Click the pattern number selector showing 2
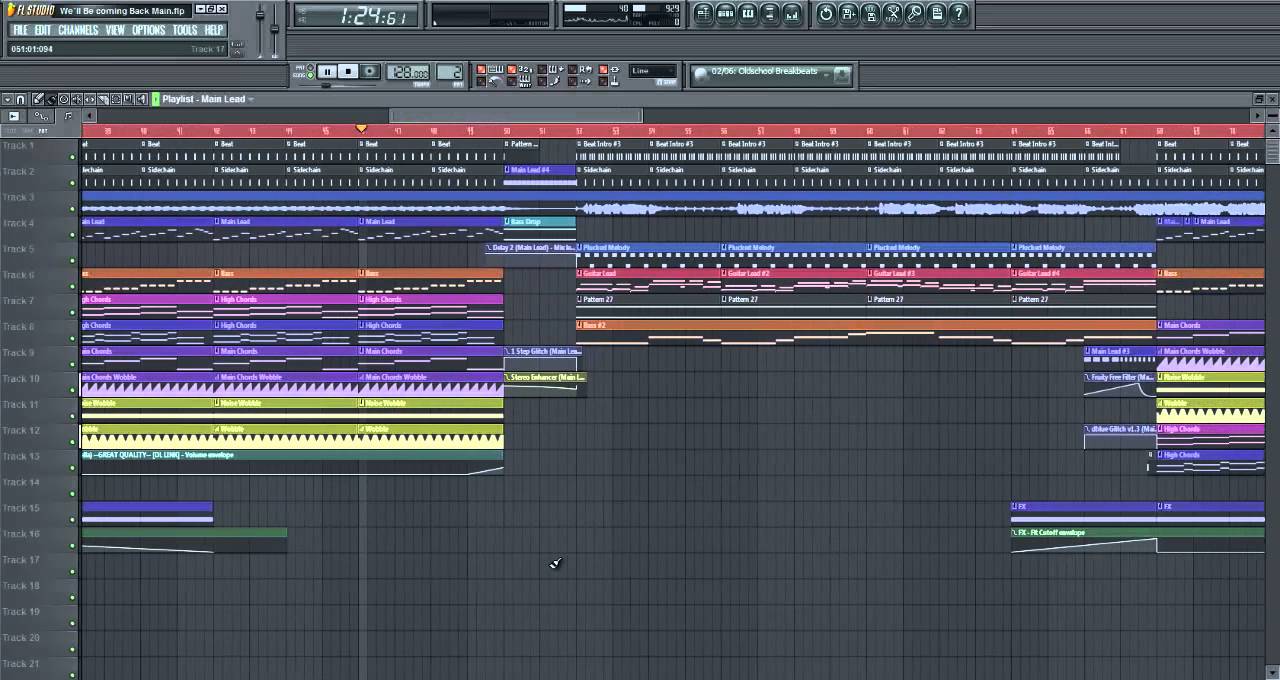Image resolution: width=1280 pixels, height=680 pixels. tap(450, 72)
